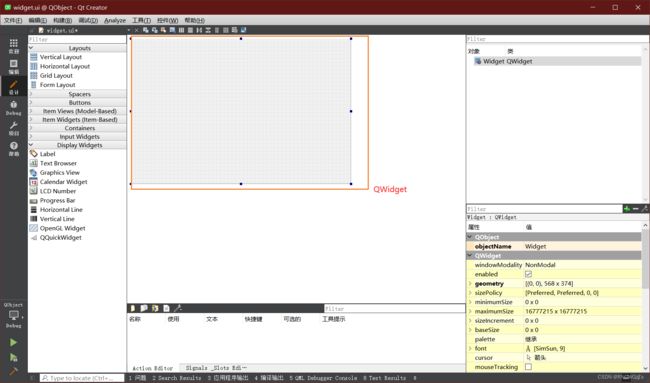Switch to Signals Slots Editor tab
This screenshot has height=383, width=650.
[x=216, y=368]
